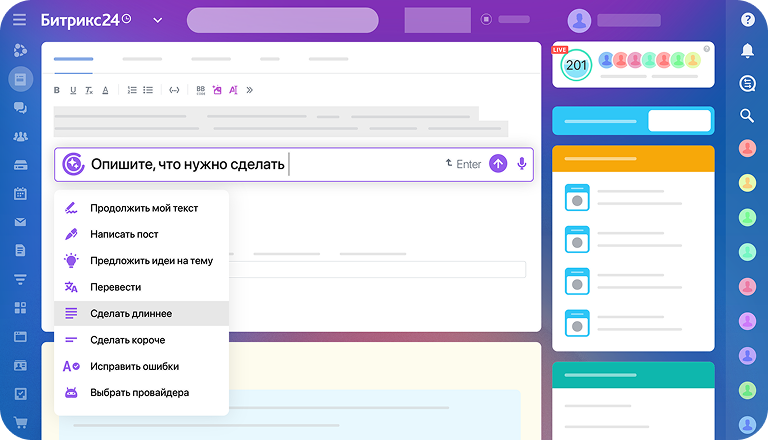The width and height of the screenshot is (768, 440).
Task: Click the help question mark icon
Action: pos(746,19)
